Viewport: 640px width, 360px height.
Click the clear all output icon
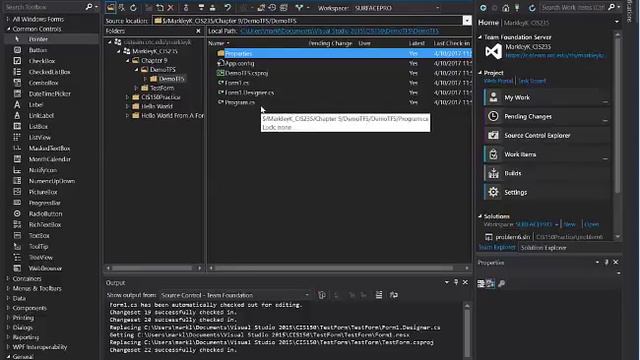point(379,295)
